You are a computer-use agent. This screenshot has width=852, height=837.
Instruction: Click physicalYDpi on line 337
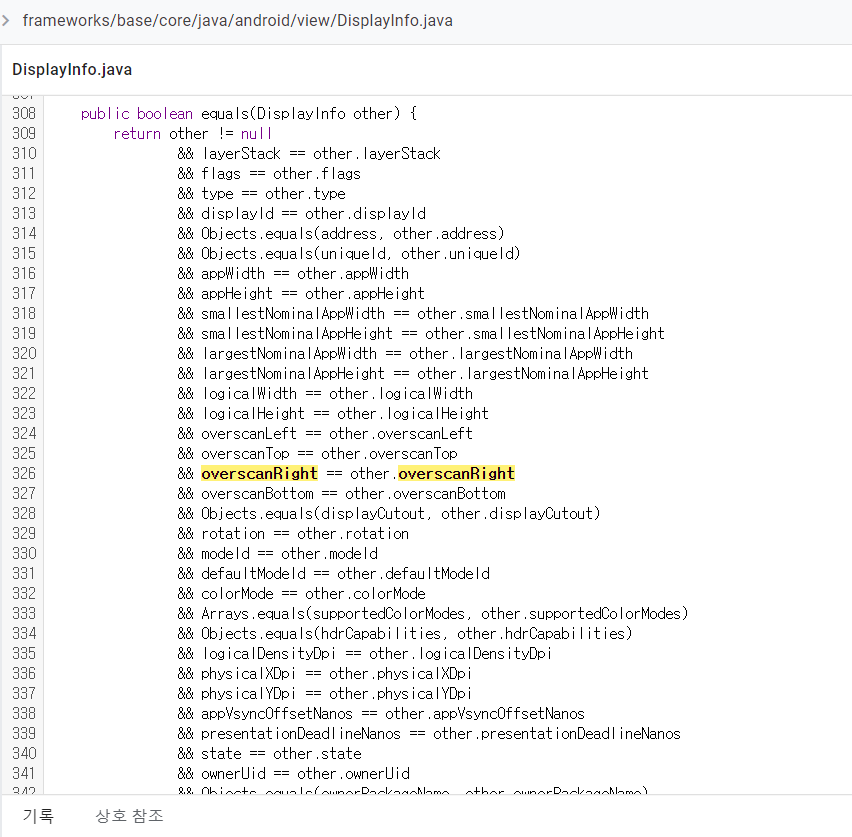click(248, 694)
